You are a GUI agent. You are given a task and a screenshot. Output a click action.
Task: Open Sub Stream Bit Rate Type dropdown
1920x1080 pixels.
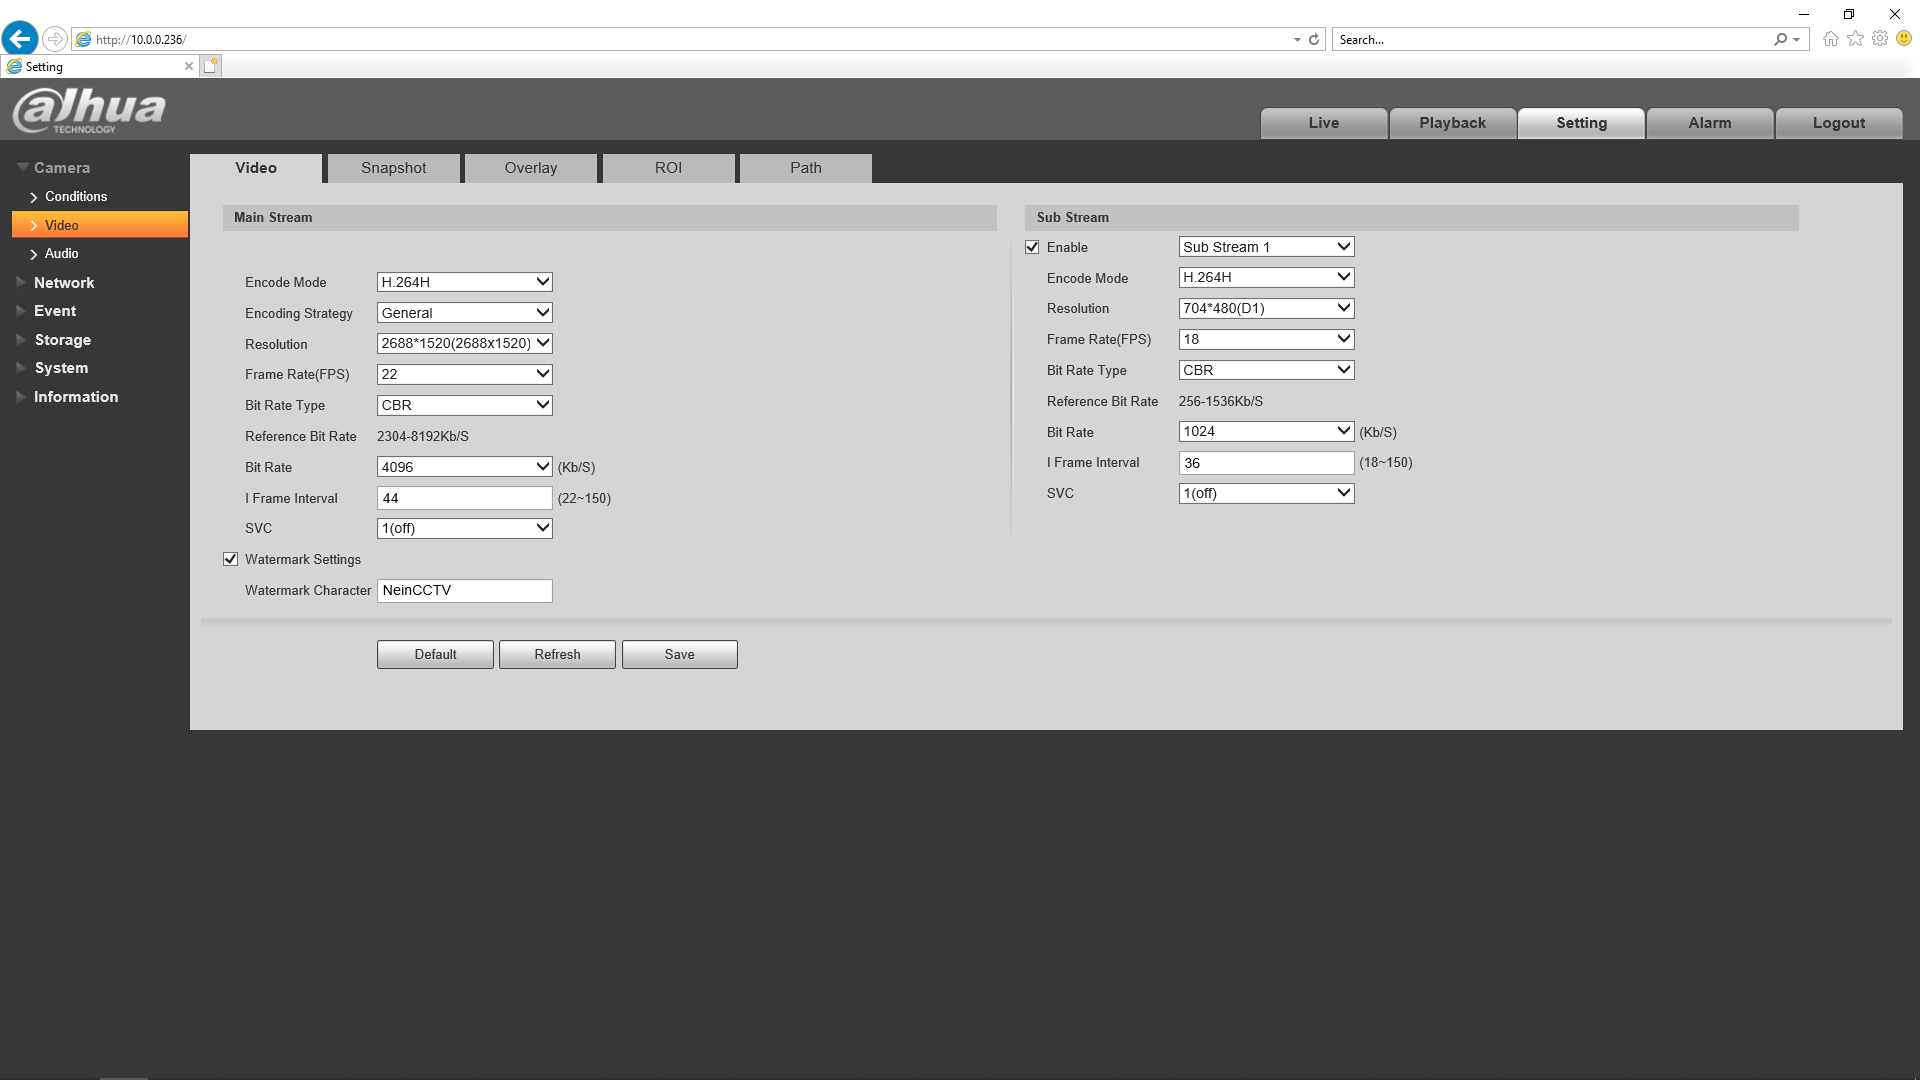pos(1266,370)
